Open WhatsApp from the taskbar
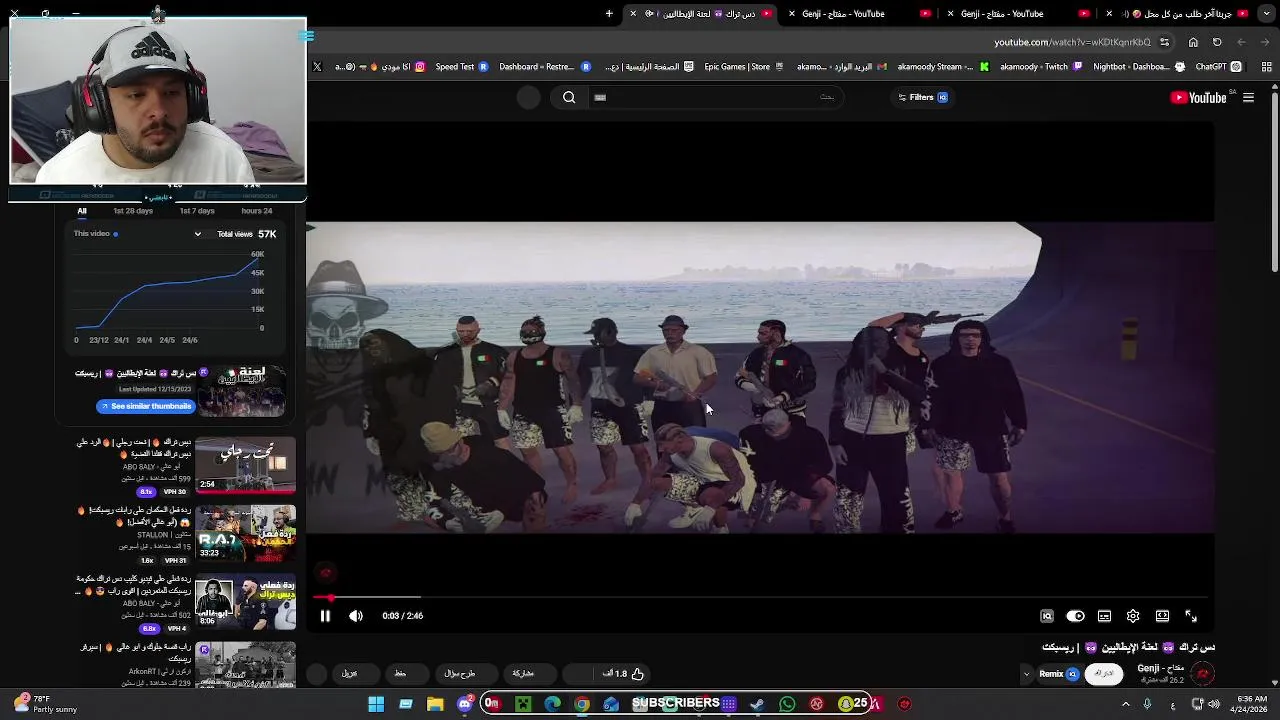The image size is (1280, 720). 787,704
